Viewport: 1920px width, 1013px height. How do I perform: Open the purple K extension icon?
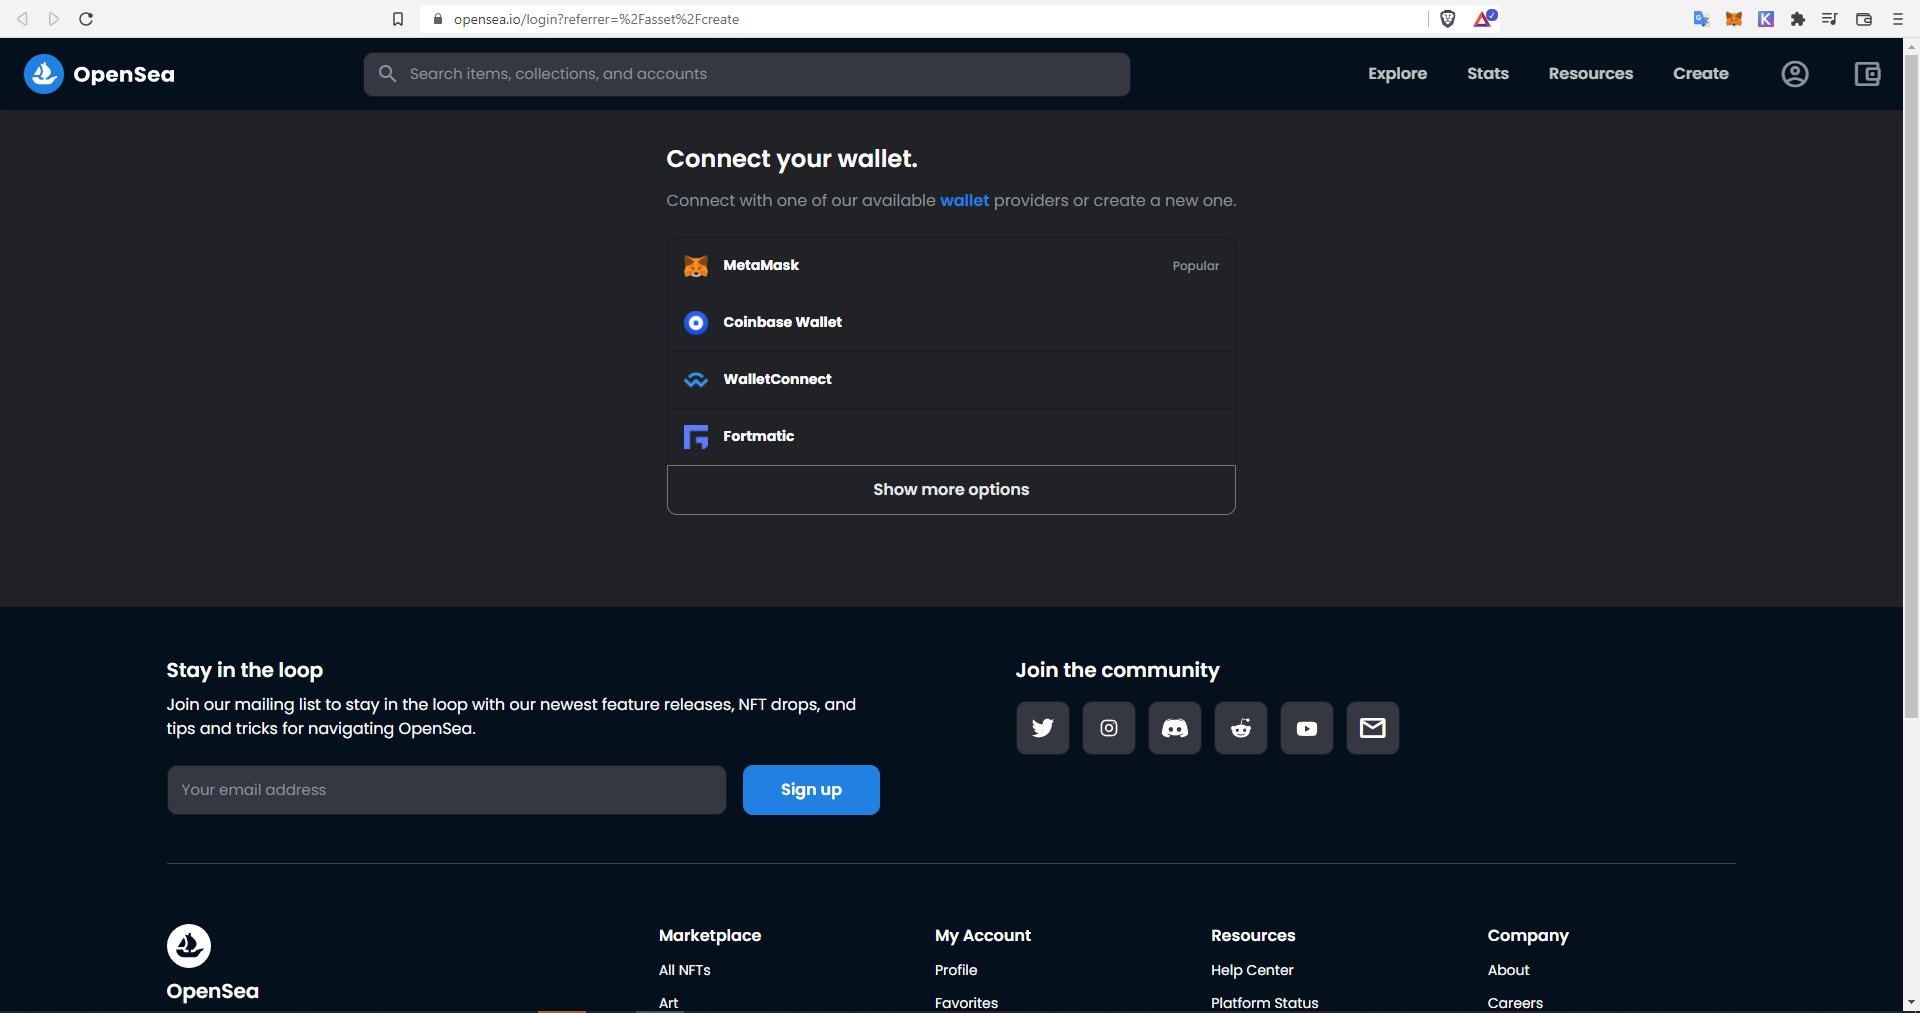1766,19
